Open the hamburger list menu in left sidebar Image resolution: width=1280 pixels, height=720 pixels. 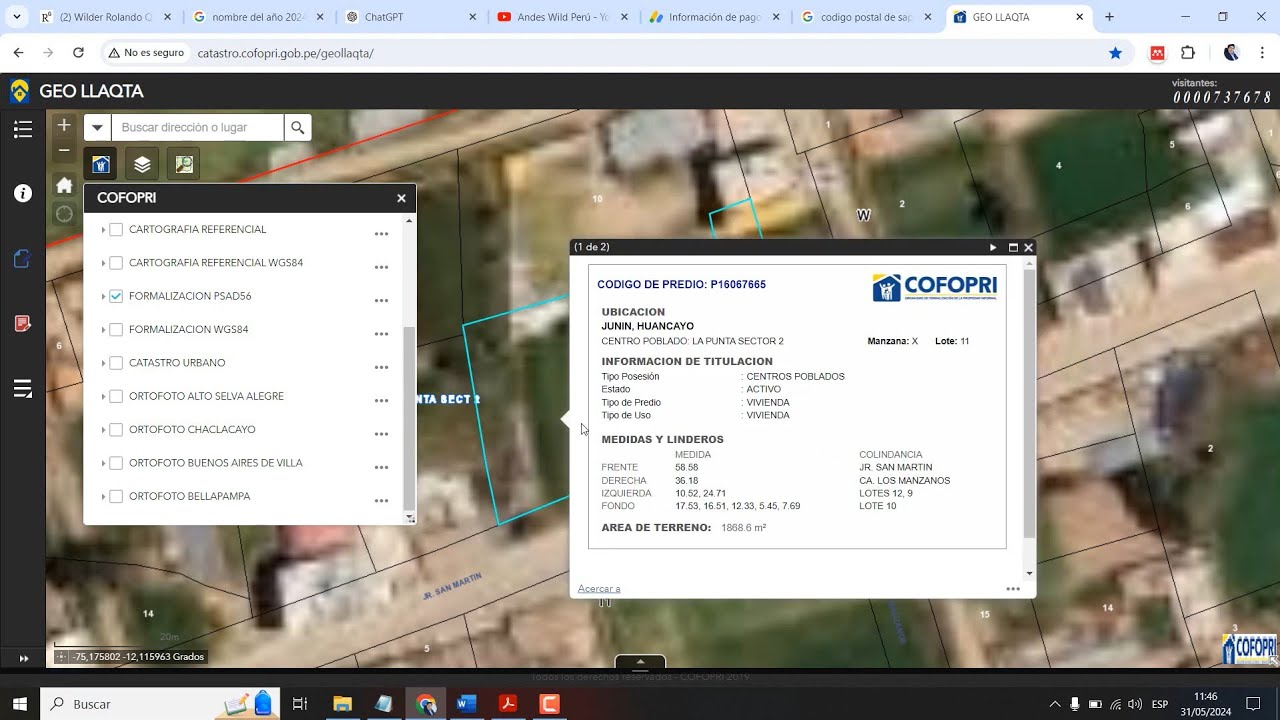click(23, 129)
